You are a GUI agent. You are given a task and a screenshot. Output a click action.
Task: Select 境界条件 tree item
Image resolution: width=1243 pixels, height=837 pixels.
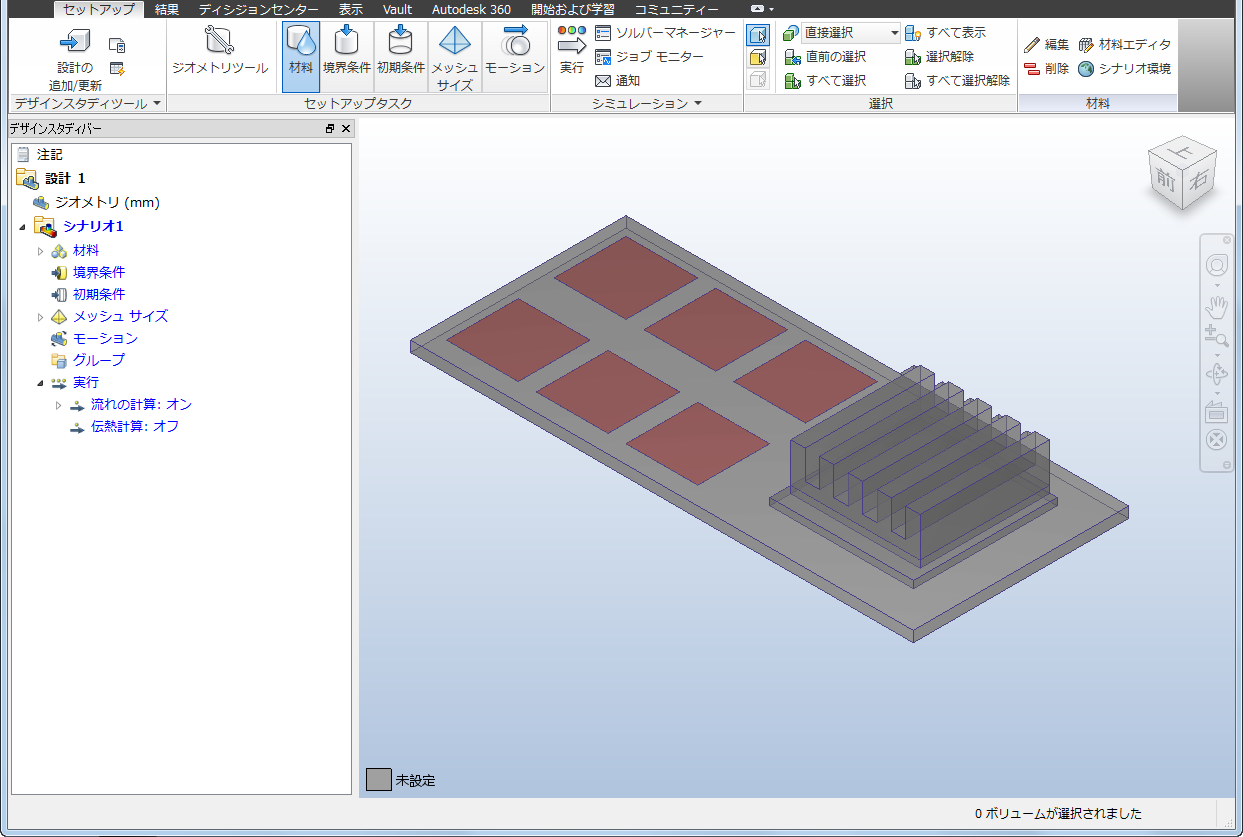tap(88, 272)
